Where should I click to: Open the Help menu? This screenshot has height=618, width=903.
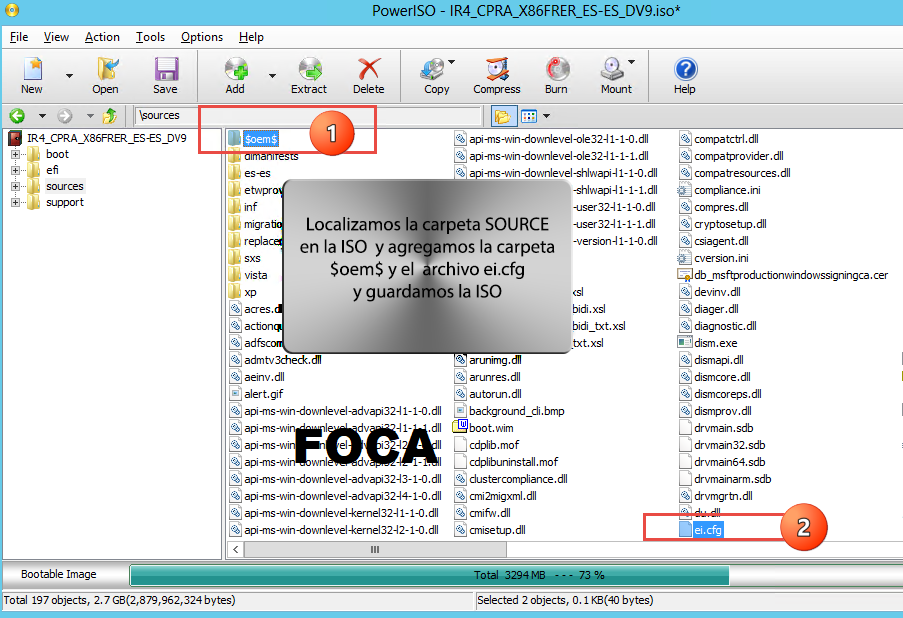(x=251, y=37)
